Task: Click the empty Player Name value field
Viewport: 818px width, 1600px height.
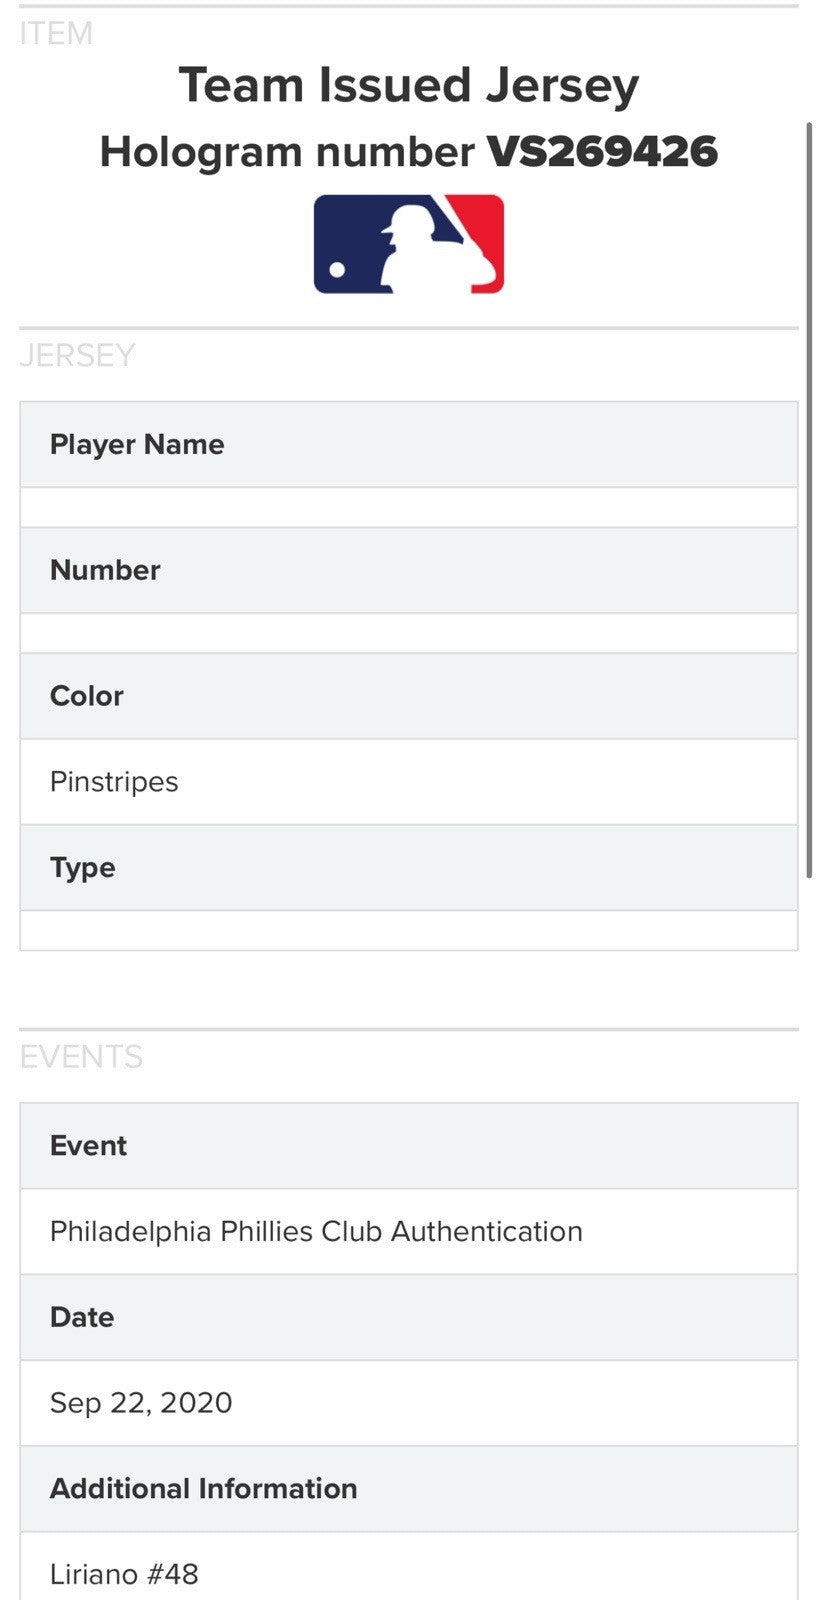Action: pos(408,508)
